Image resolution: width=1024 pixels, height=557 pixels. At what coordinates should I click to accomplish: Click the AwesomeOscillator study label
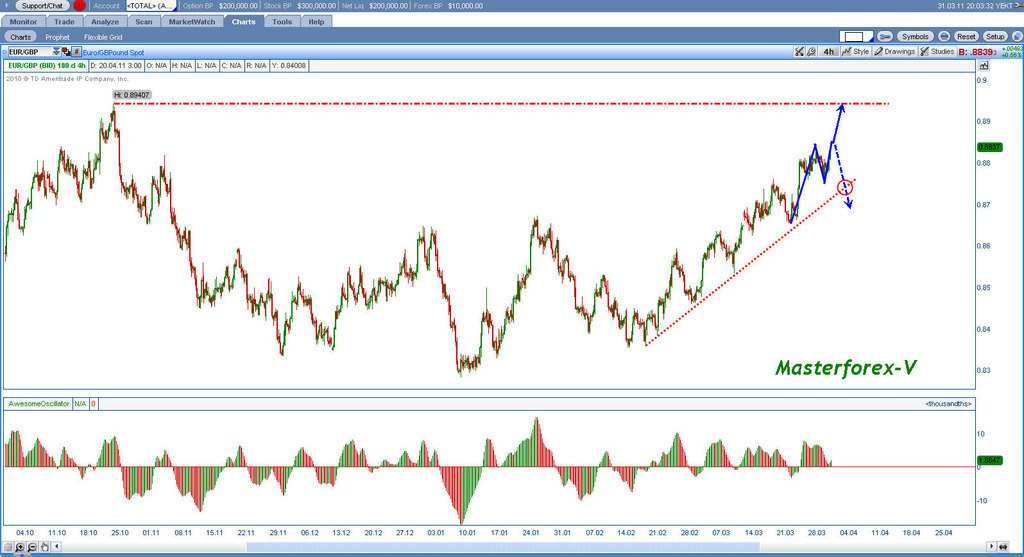click(x=39, y=404)
